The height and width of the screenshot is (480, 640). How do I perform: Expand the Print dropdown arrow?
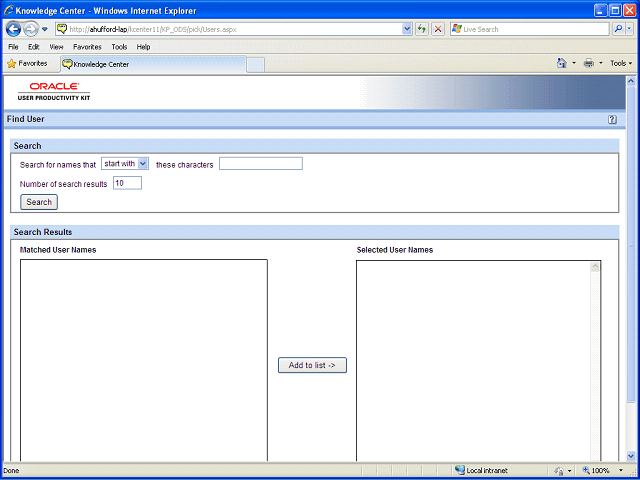(600, 63)
